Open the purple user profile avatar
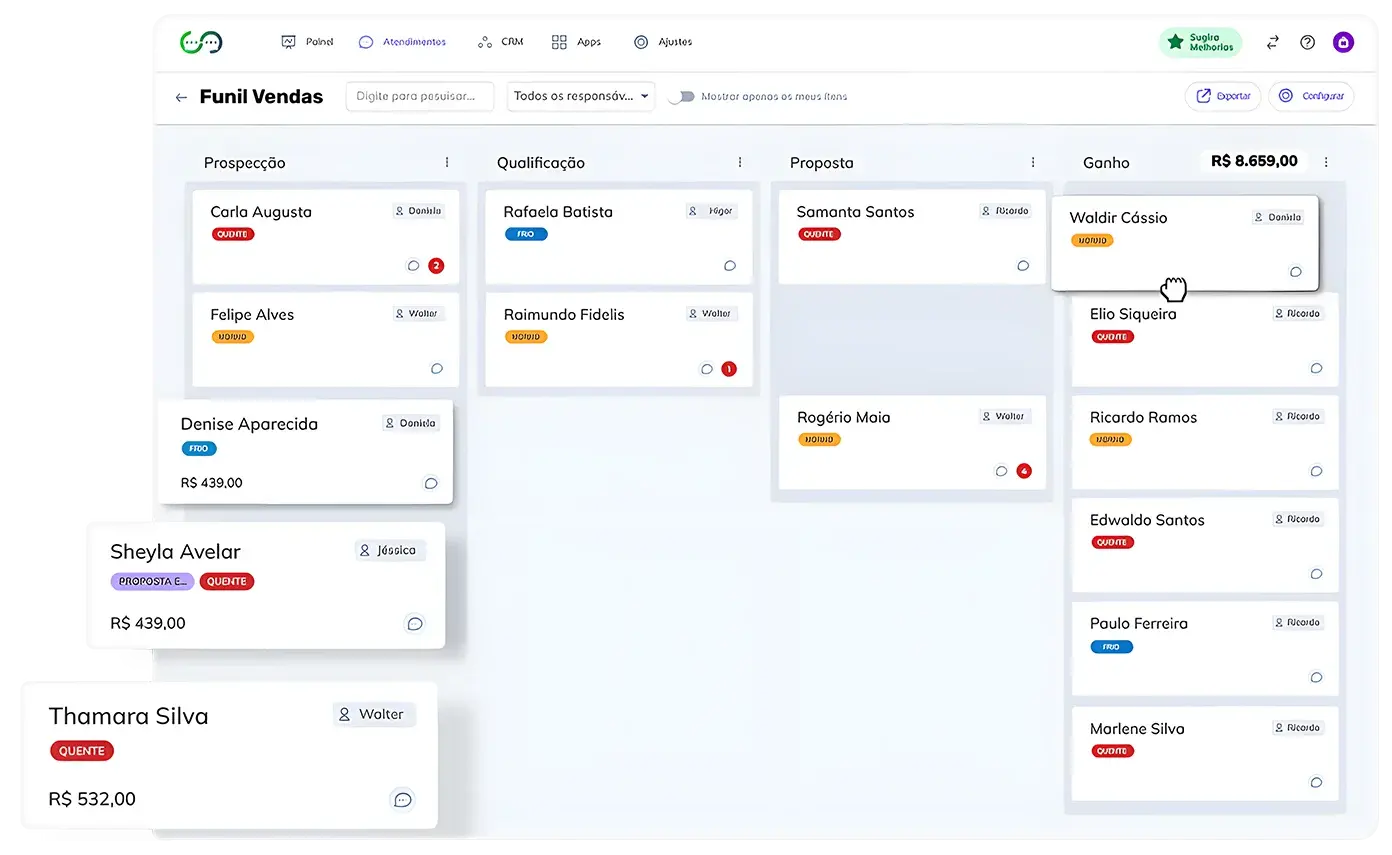 [1344, 42]
